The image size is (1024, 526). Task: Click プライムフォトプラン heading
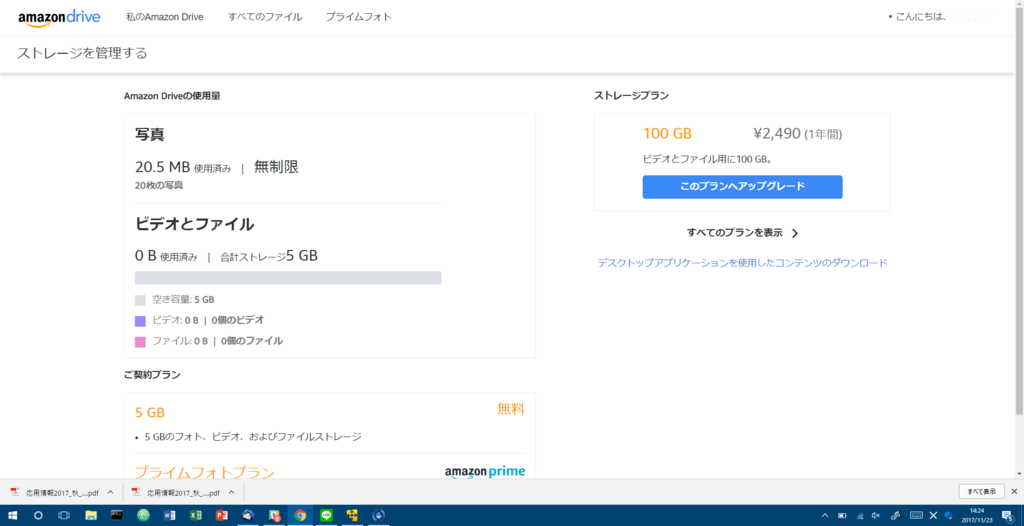point(204,472)
